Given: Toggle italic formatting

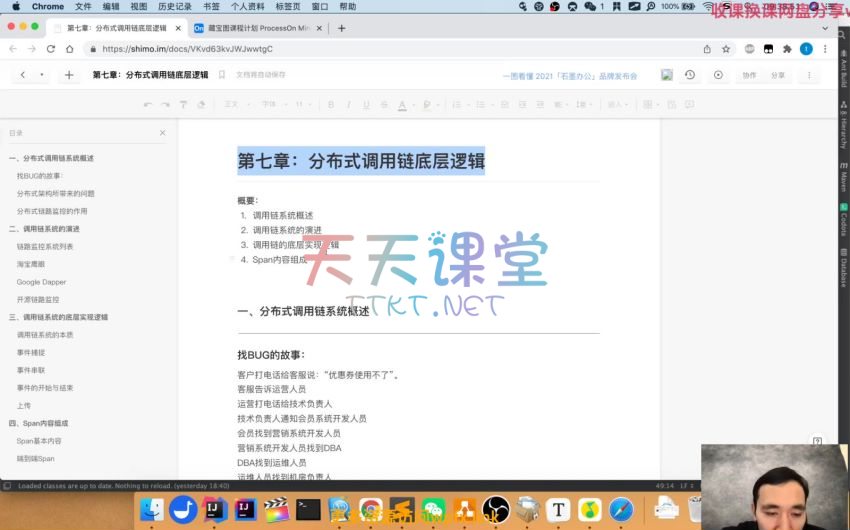Looking at the screenshot, I should 349,104.
